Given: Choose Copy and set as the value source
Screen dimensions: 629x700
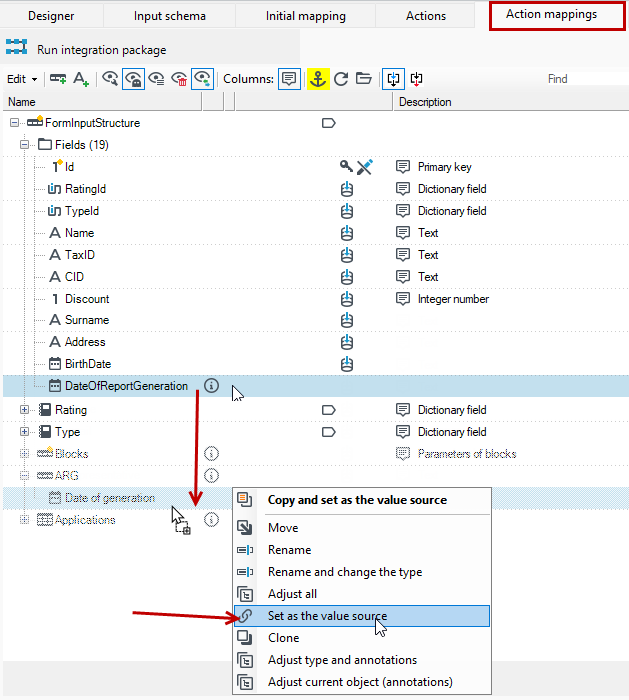Looking at the screenshot, I should click(x=362, y=500).
